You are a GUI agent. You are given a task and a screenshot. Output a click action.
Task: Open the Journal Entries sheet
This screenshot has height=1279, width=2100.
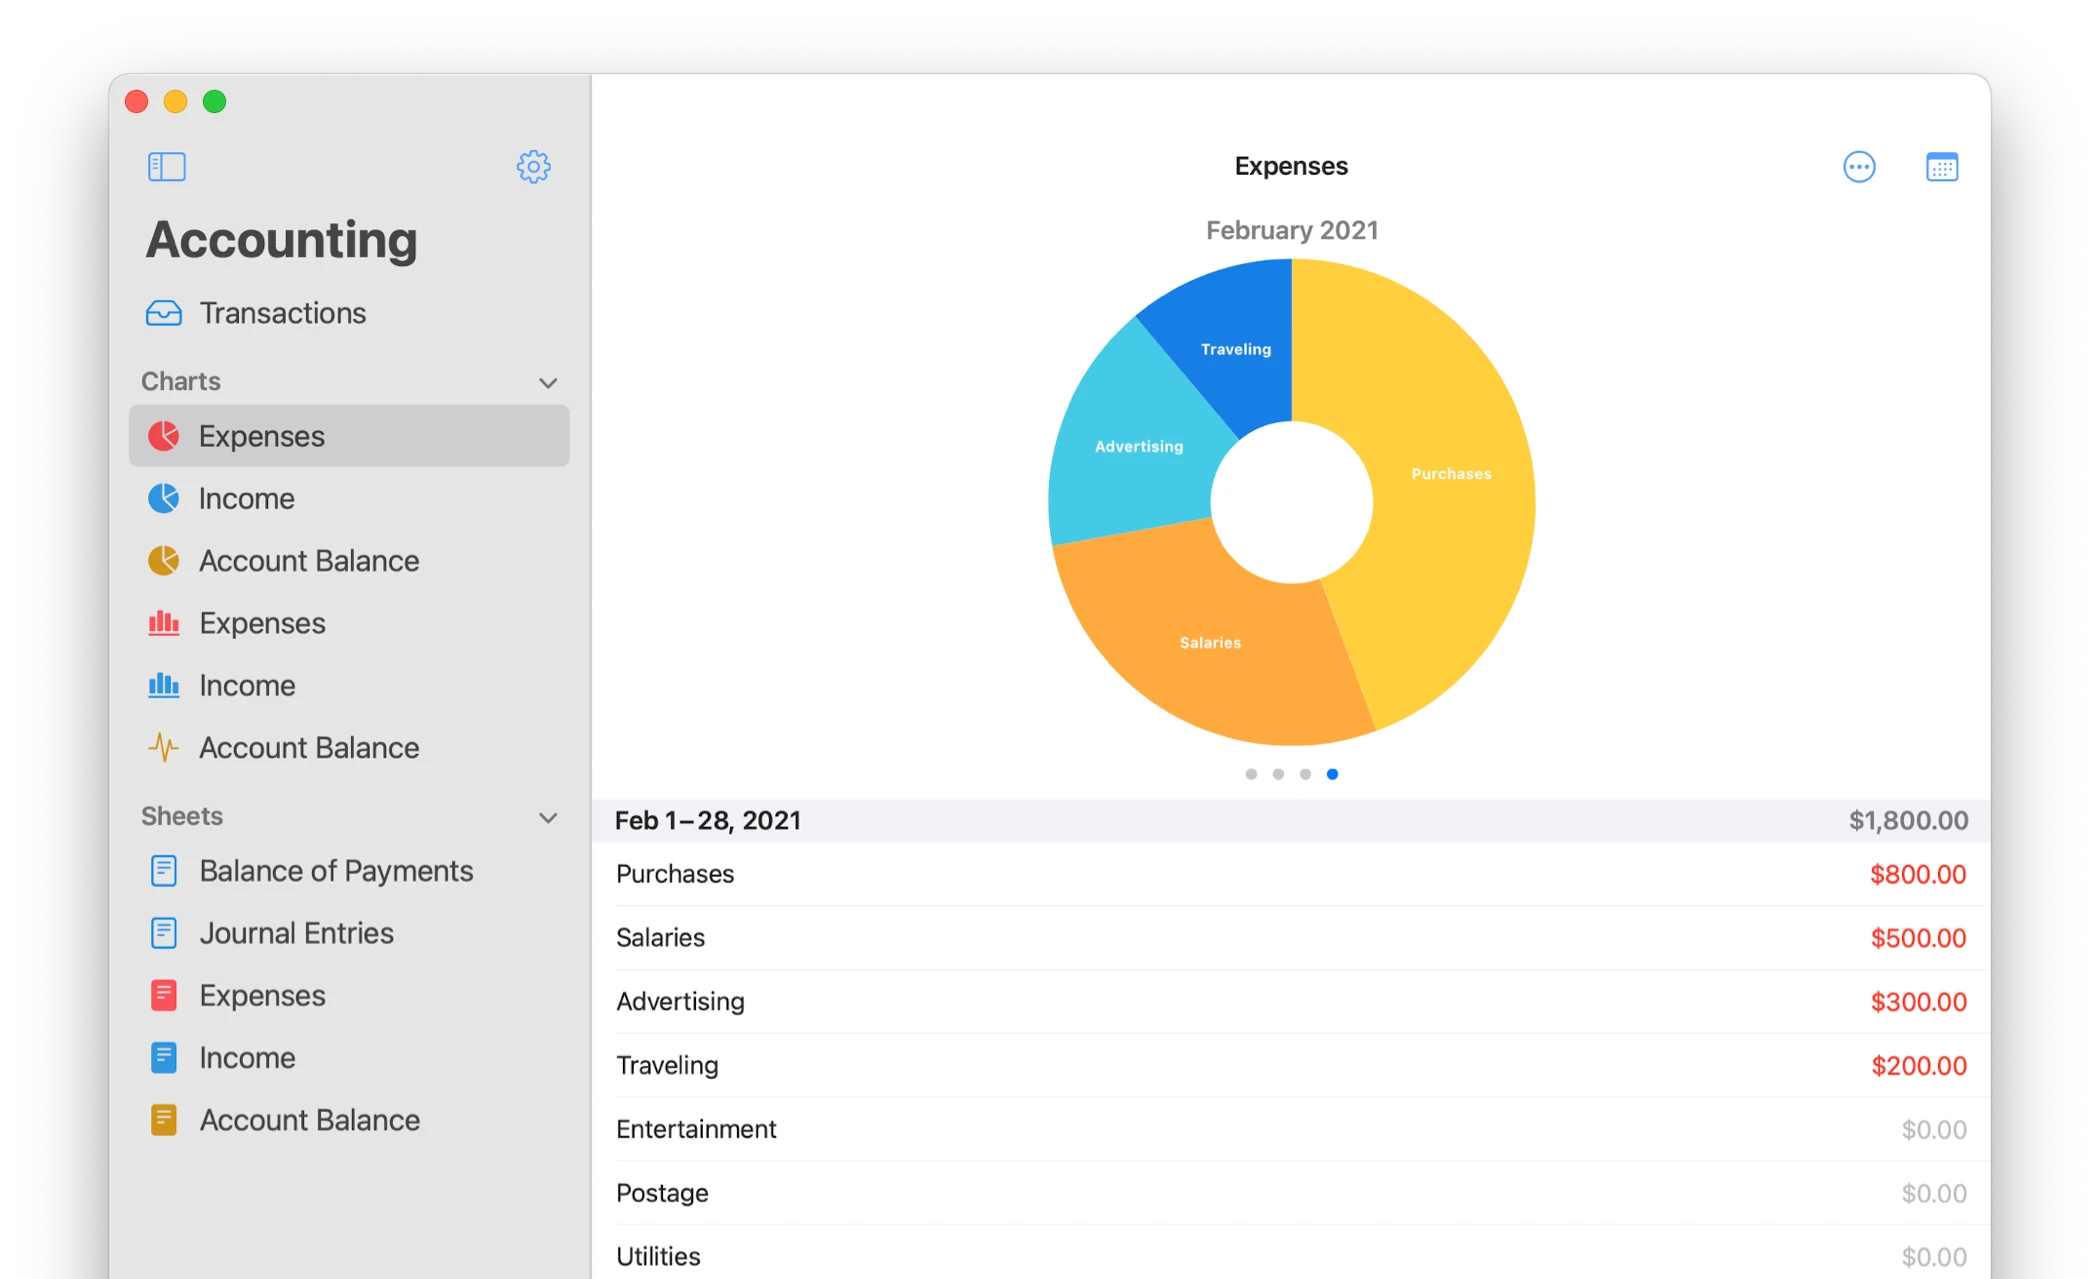296,933
